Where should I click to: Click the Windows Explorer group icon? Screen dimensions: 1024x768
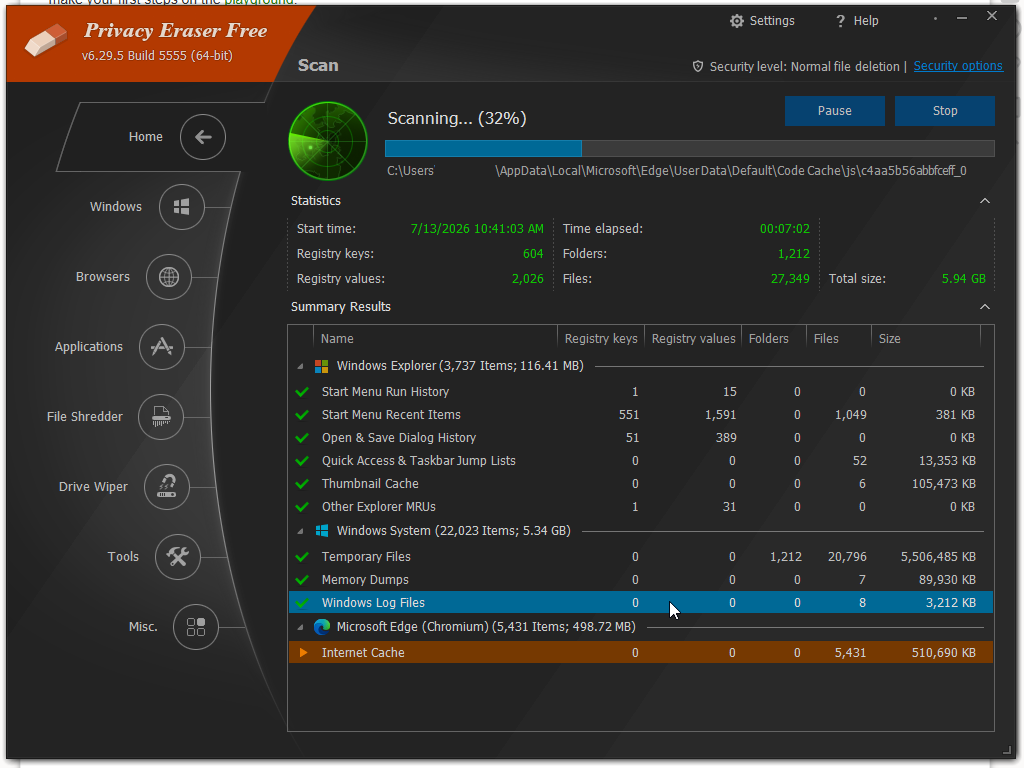[321, 366]
